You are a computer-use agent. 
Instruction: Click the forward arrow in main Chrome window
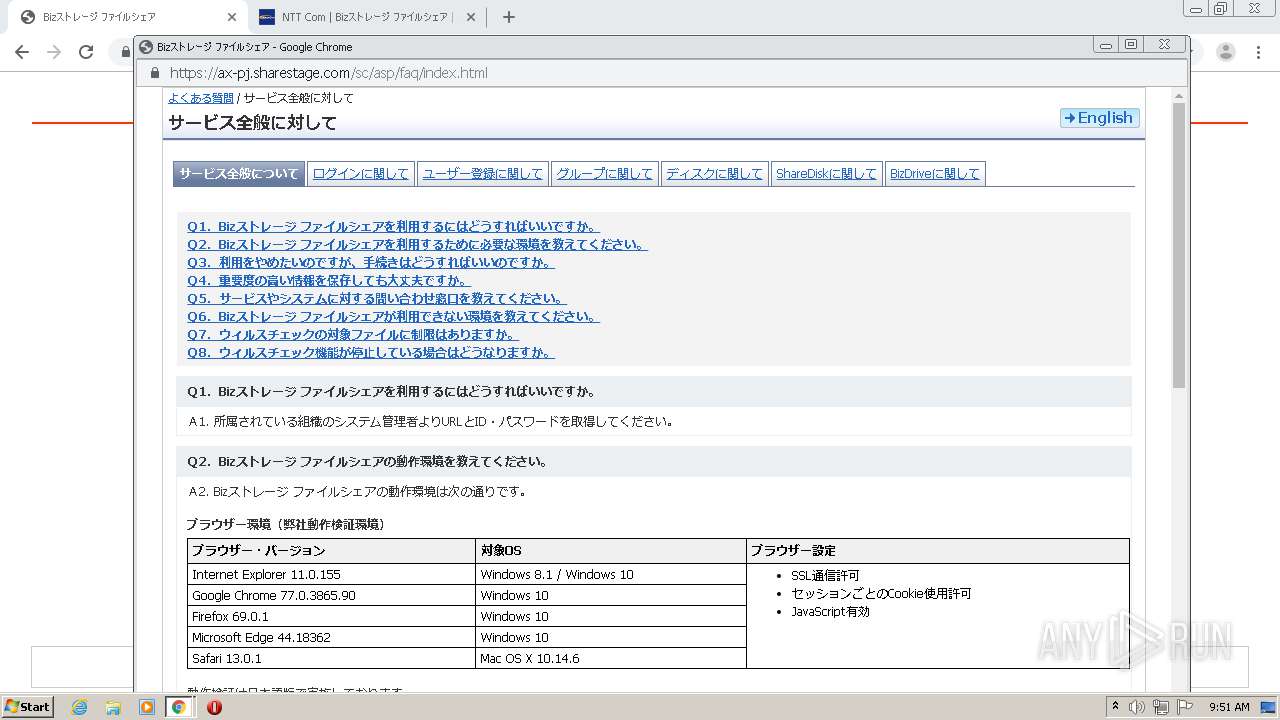coord(54,52)
